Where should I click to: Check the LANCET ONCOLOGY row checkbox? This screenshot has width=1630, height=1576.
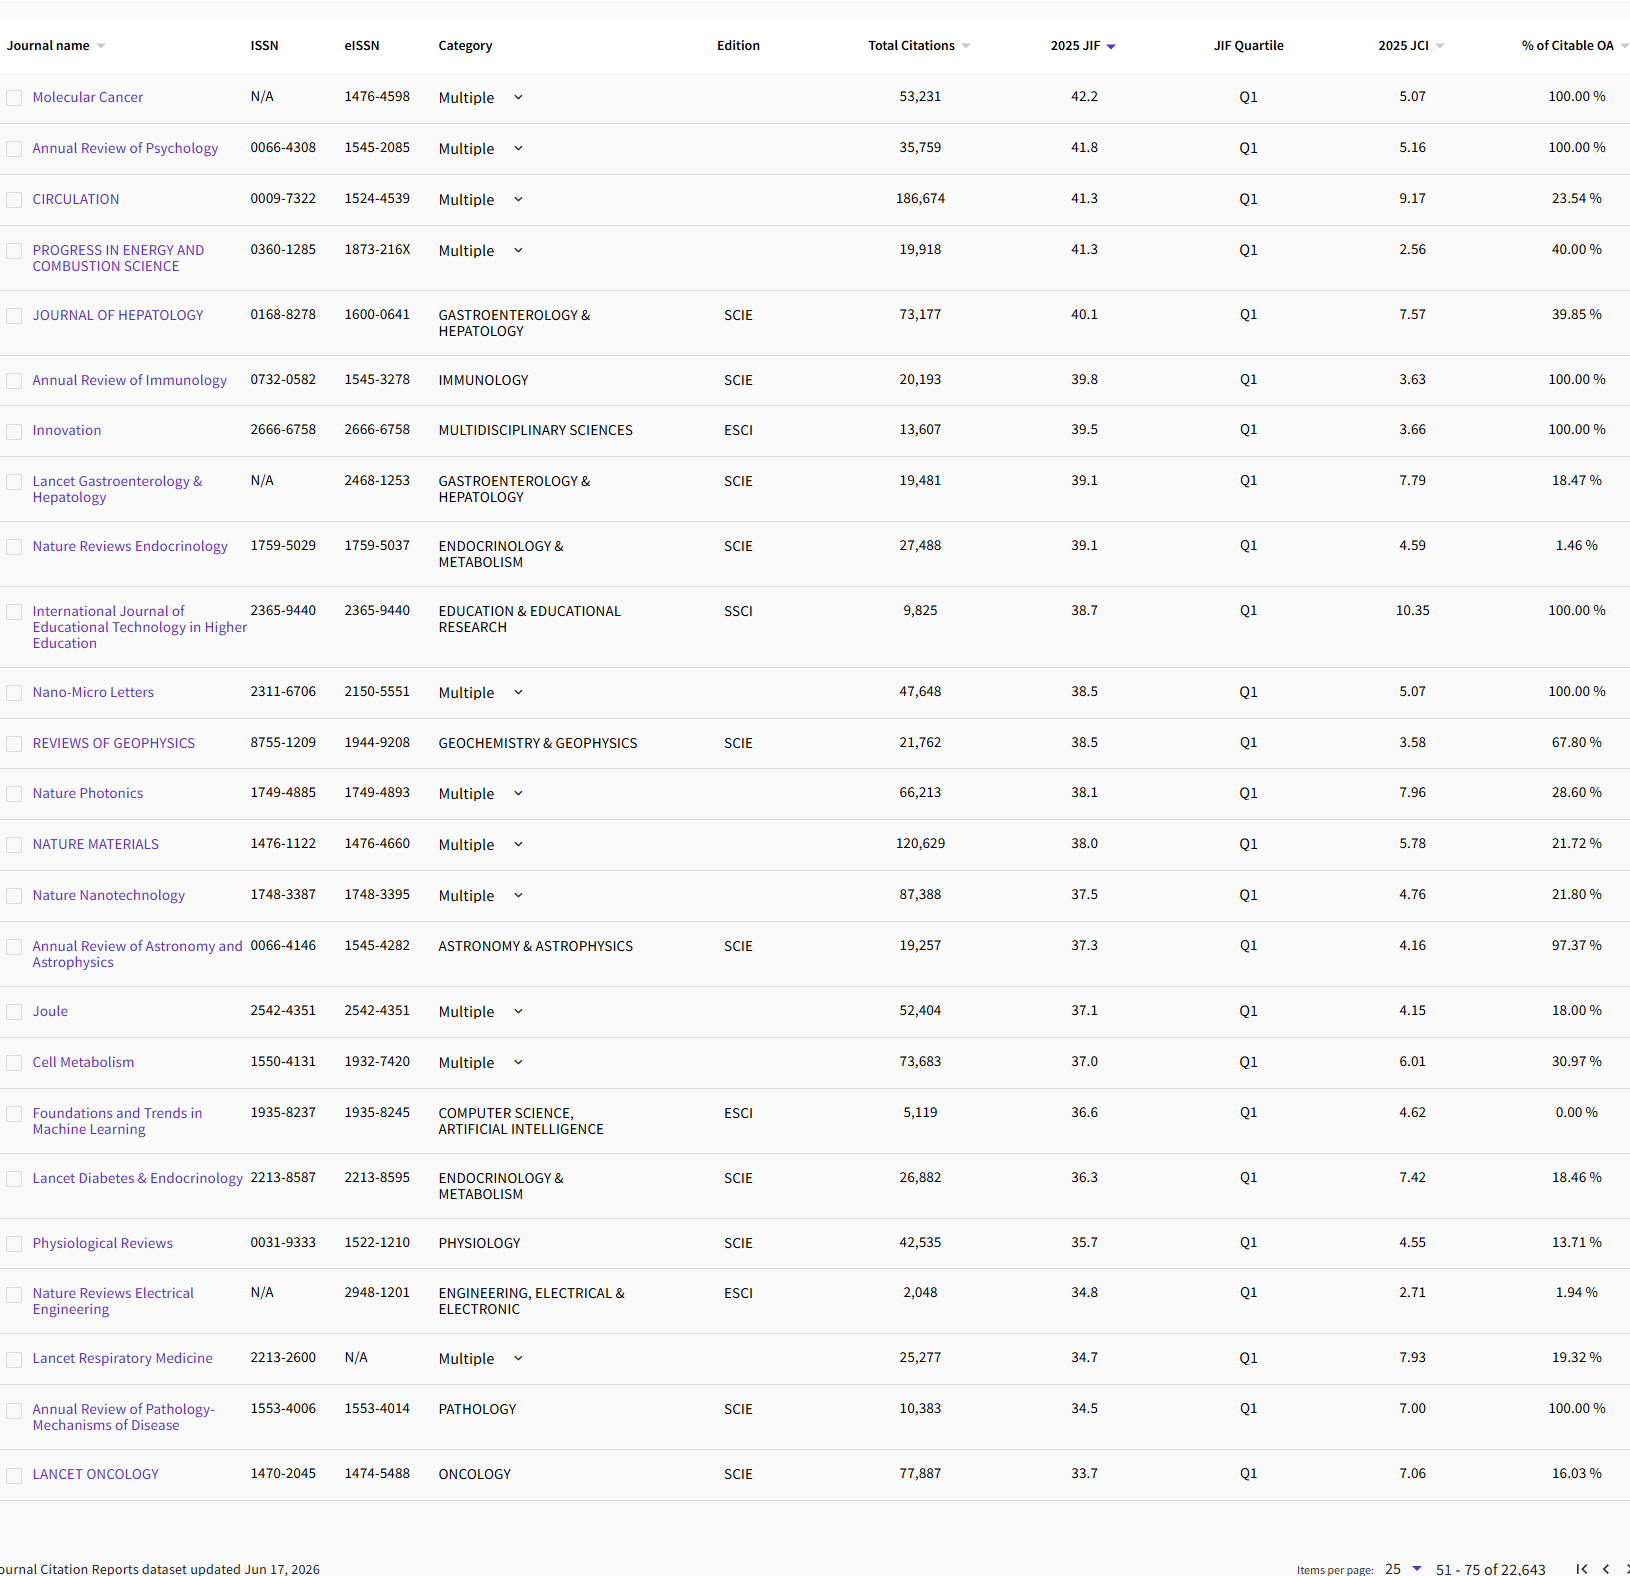[x=14, y=1476]
